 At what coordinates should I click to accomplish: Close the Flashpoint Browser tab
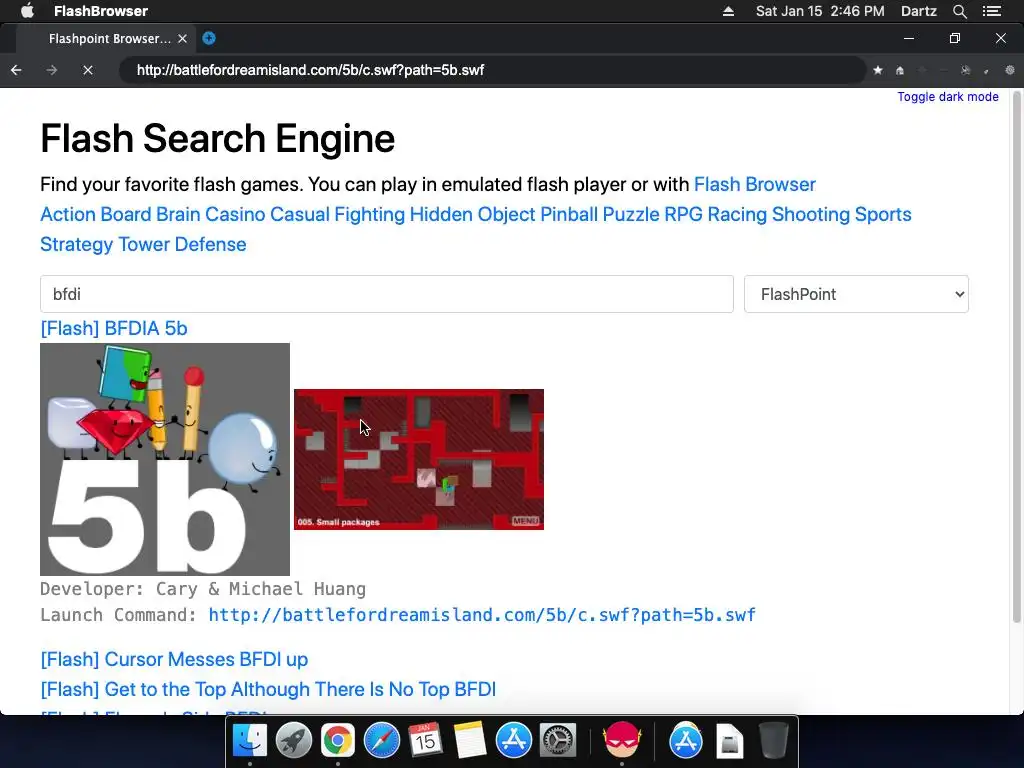182,39
